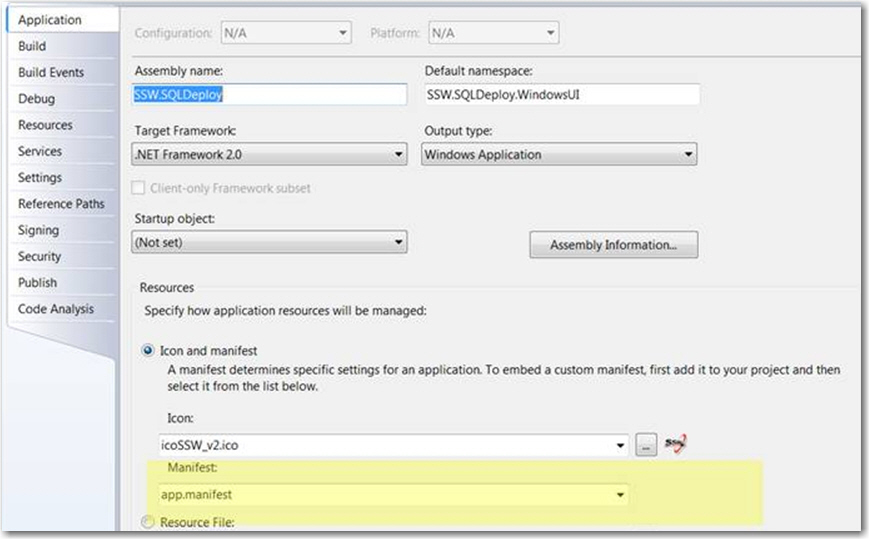Click the SSW icon preview image

(x=677, y=444)
